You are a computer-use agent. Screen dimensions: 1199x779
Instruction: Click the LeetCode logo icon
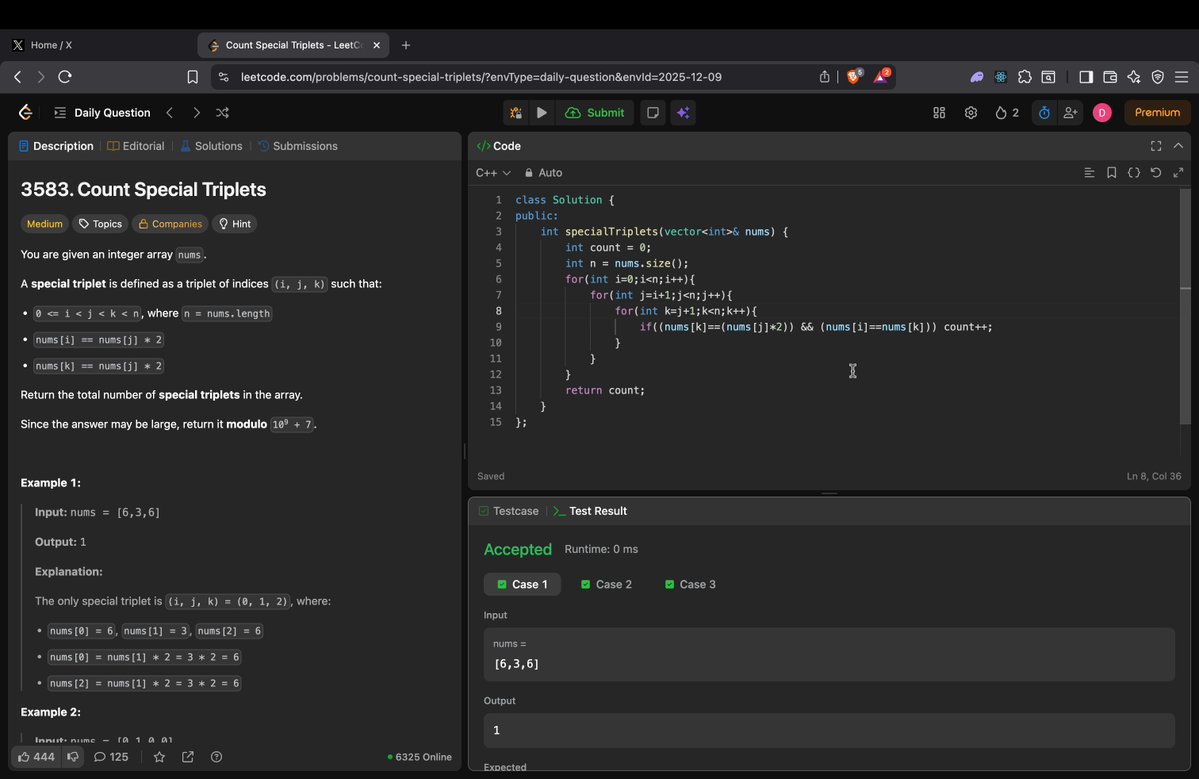tap(25, 112)
